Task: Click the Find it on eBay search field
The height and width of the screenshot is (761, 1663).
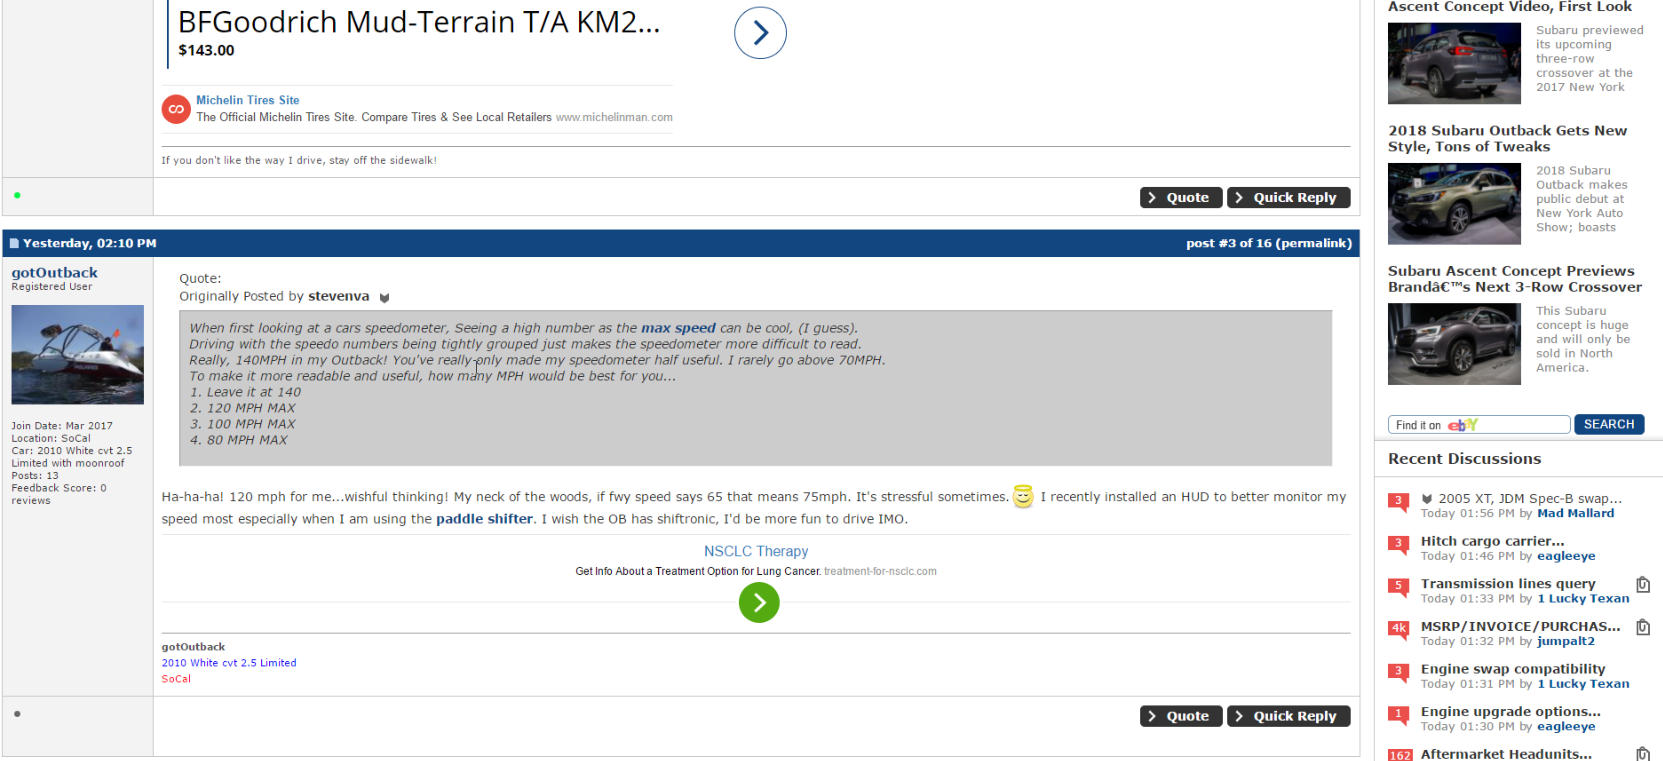Action: coord(1479,425)
